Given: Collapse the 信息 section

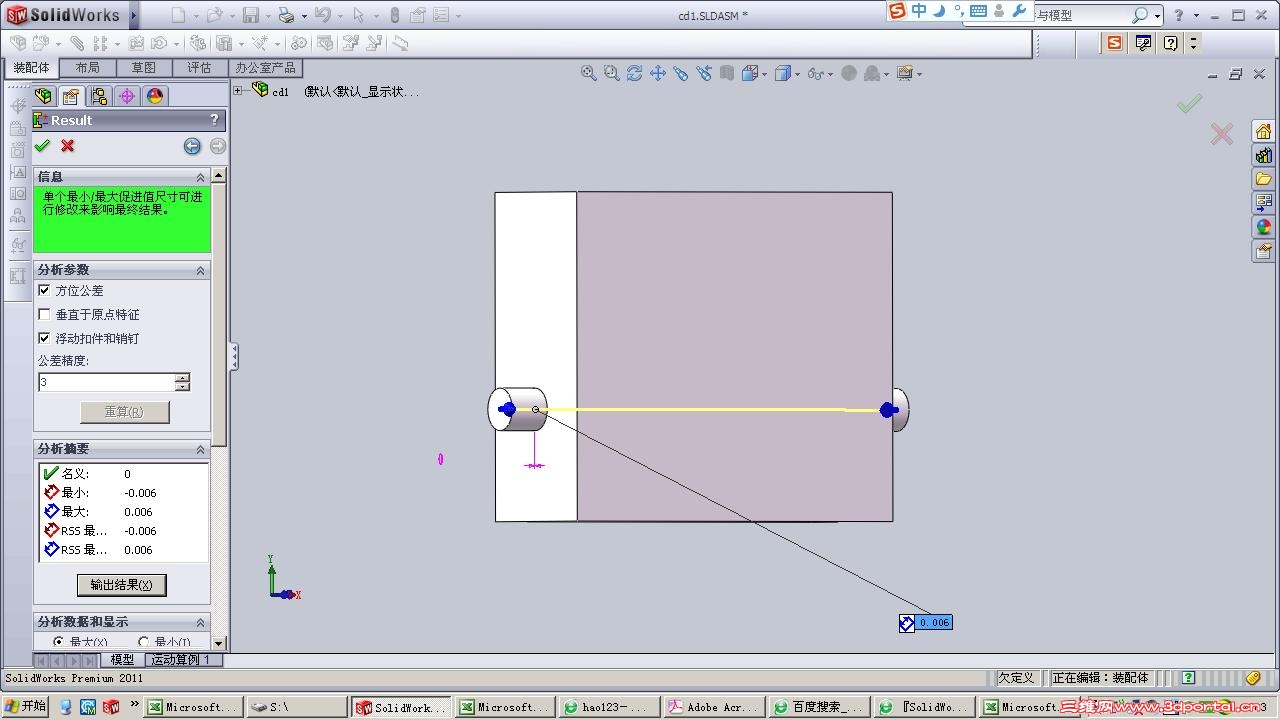Looking at the screenshot, I should 200,177.
